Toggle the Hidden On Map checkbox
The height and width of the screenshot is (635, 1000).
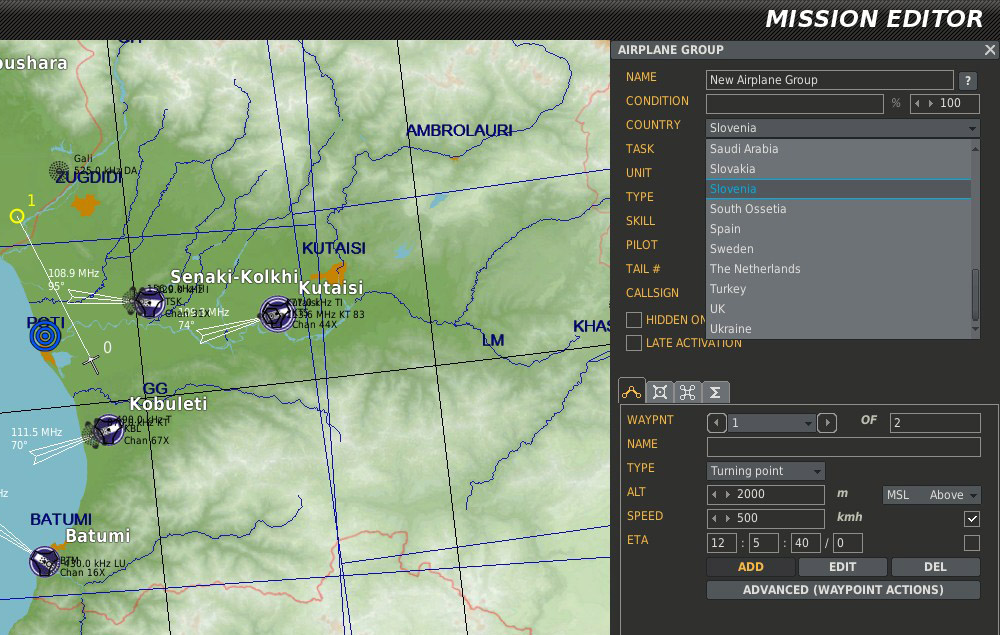pyautogui.click(x=634, y=320)
